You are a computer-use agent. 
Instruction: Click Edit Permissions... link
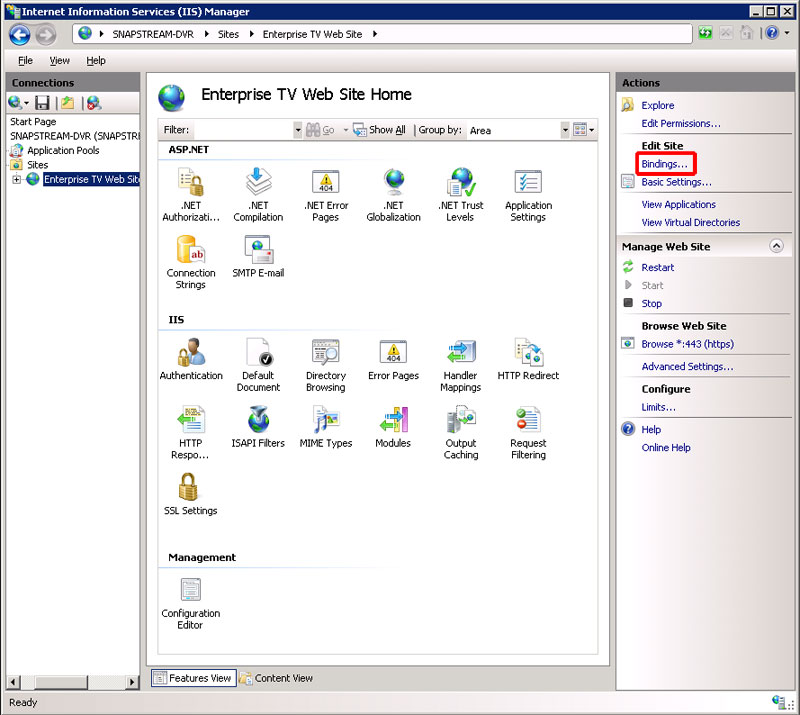click(x=681, y=124)
